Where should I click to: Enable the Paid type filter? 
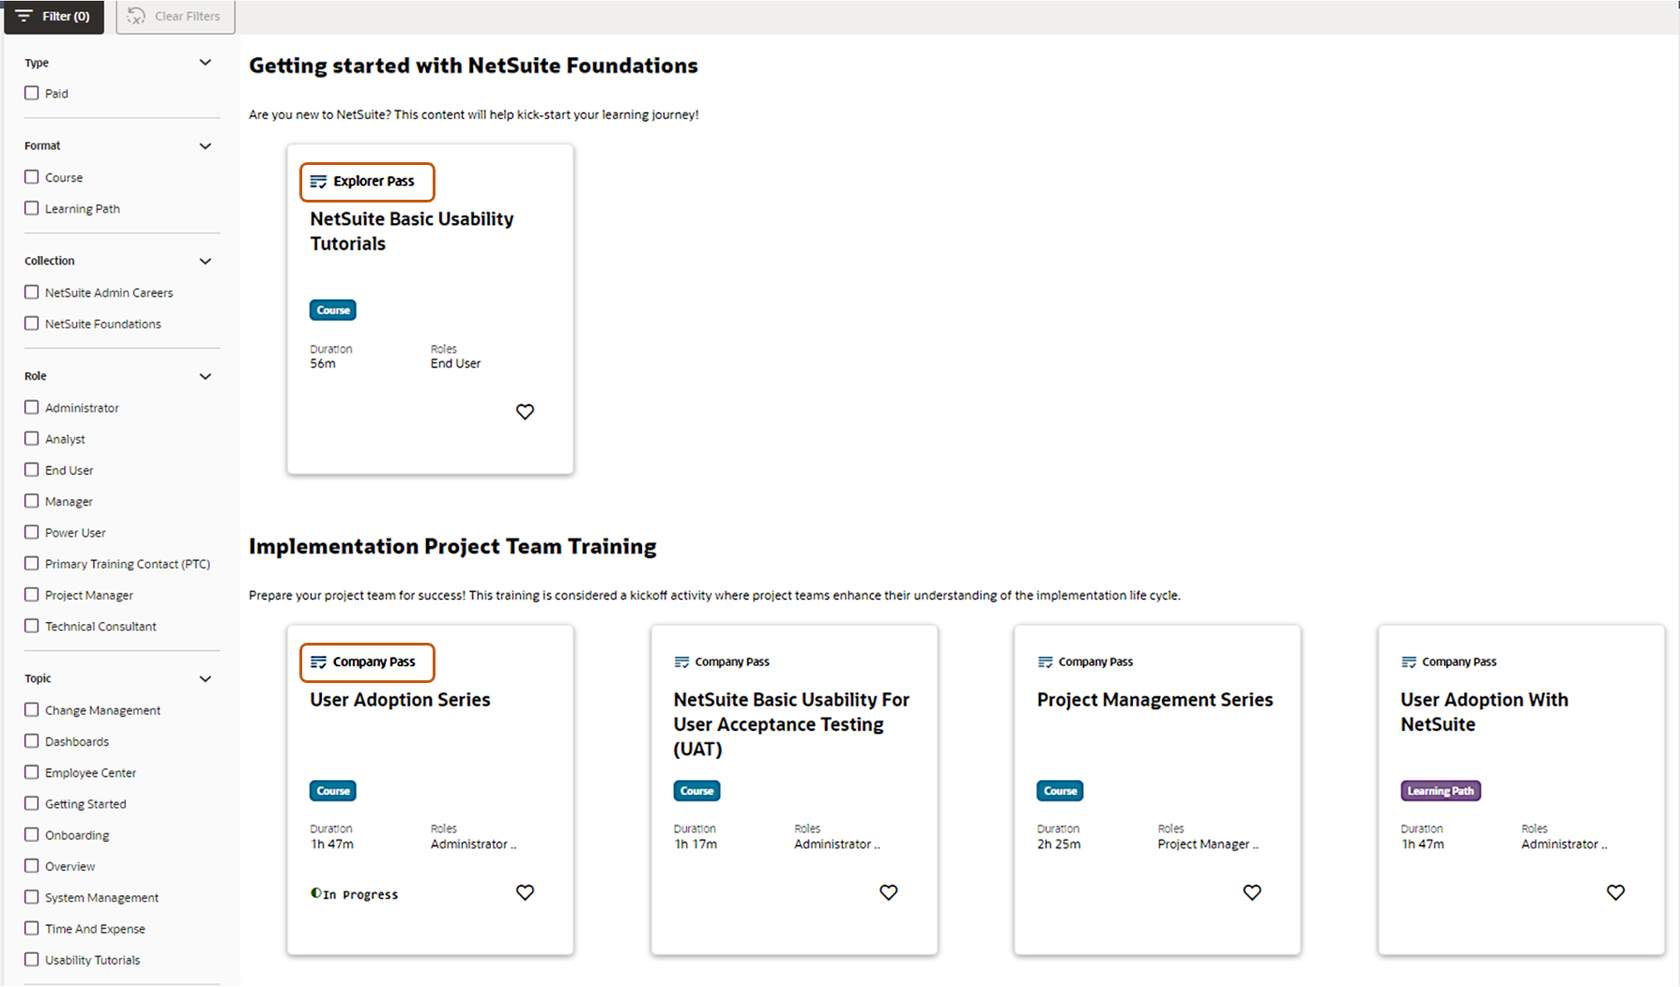[31, 92]
